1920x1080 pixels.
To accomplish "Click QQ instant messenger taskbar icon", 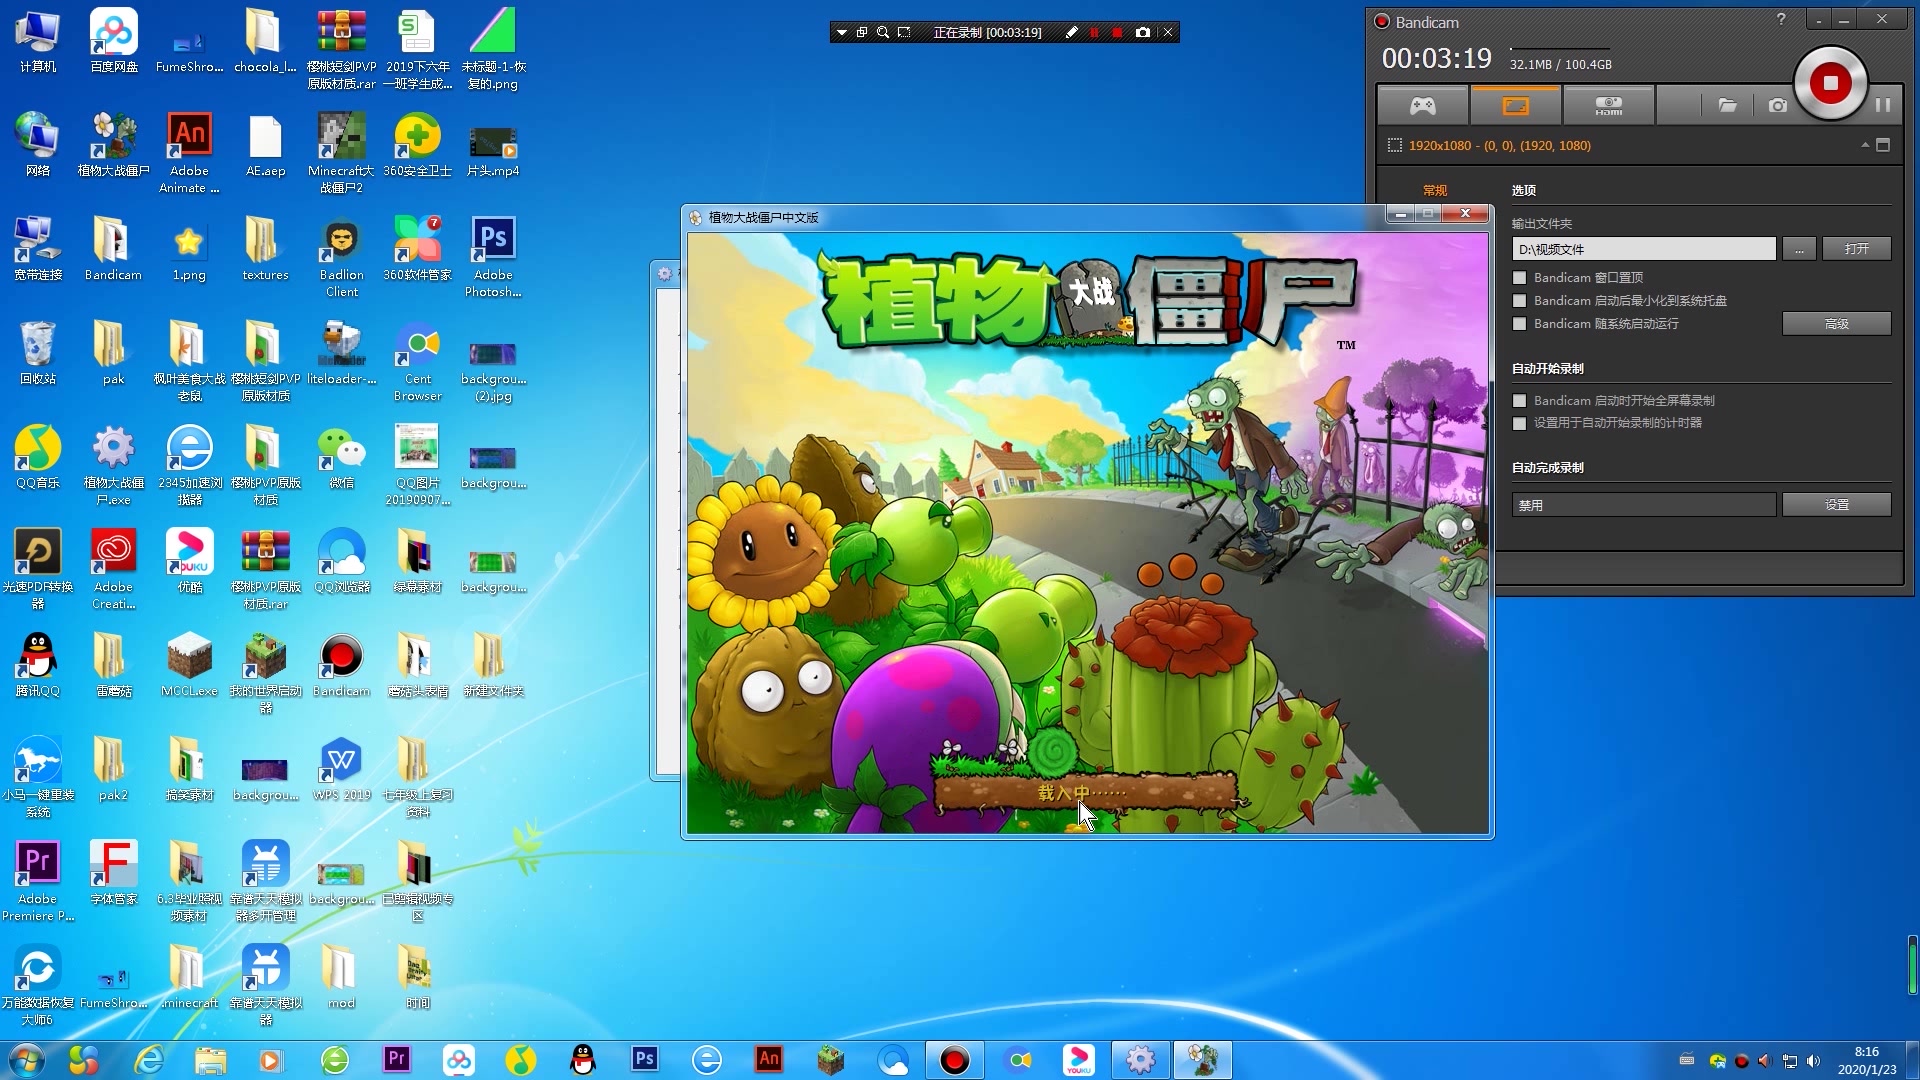I will click(x=583, y=1059).
